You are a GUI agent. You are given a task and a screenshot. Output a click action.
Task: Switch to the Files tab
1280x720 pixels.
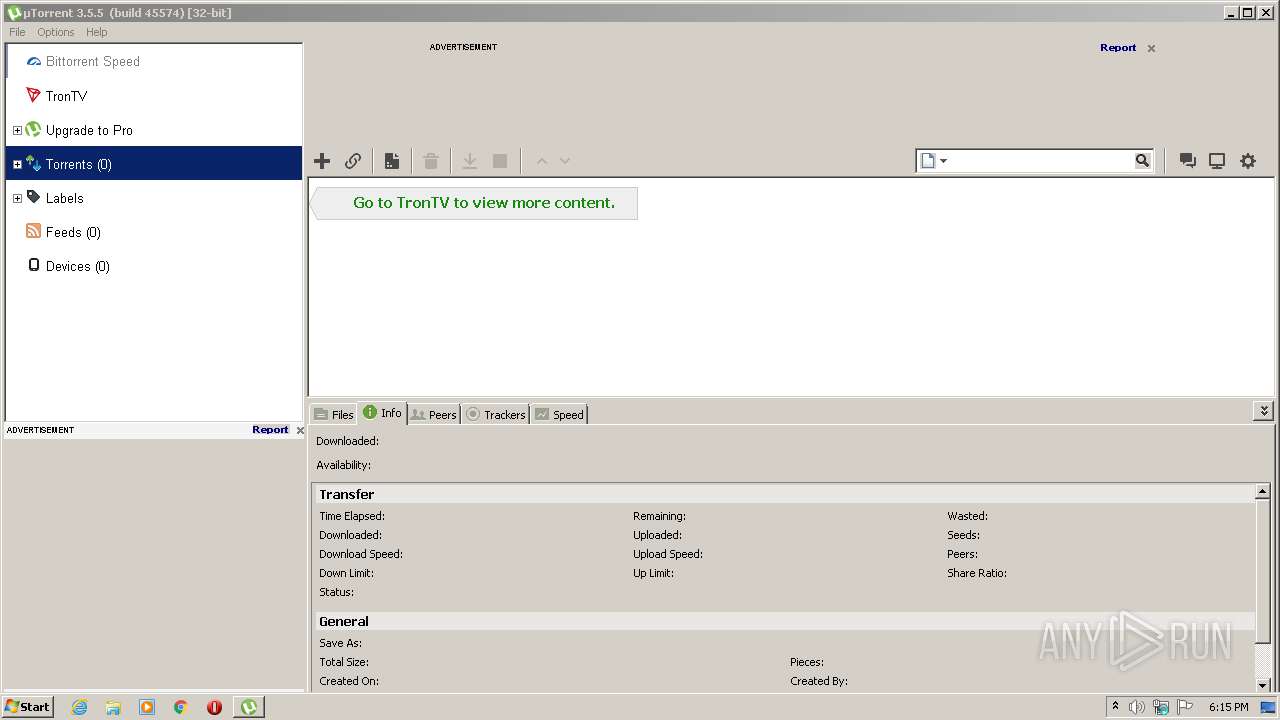point(334,414)
